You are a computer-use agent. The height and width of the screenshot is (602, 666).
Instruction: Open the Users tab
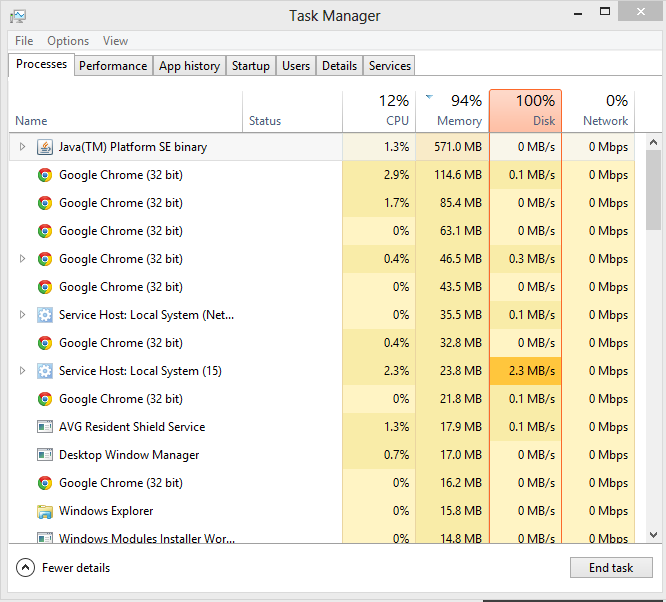296,66
